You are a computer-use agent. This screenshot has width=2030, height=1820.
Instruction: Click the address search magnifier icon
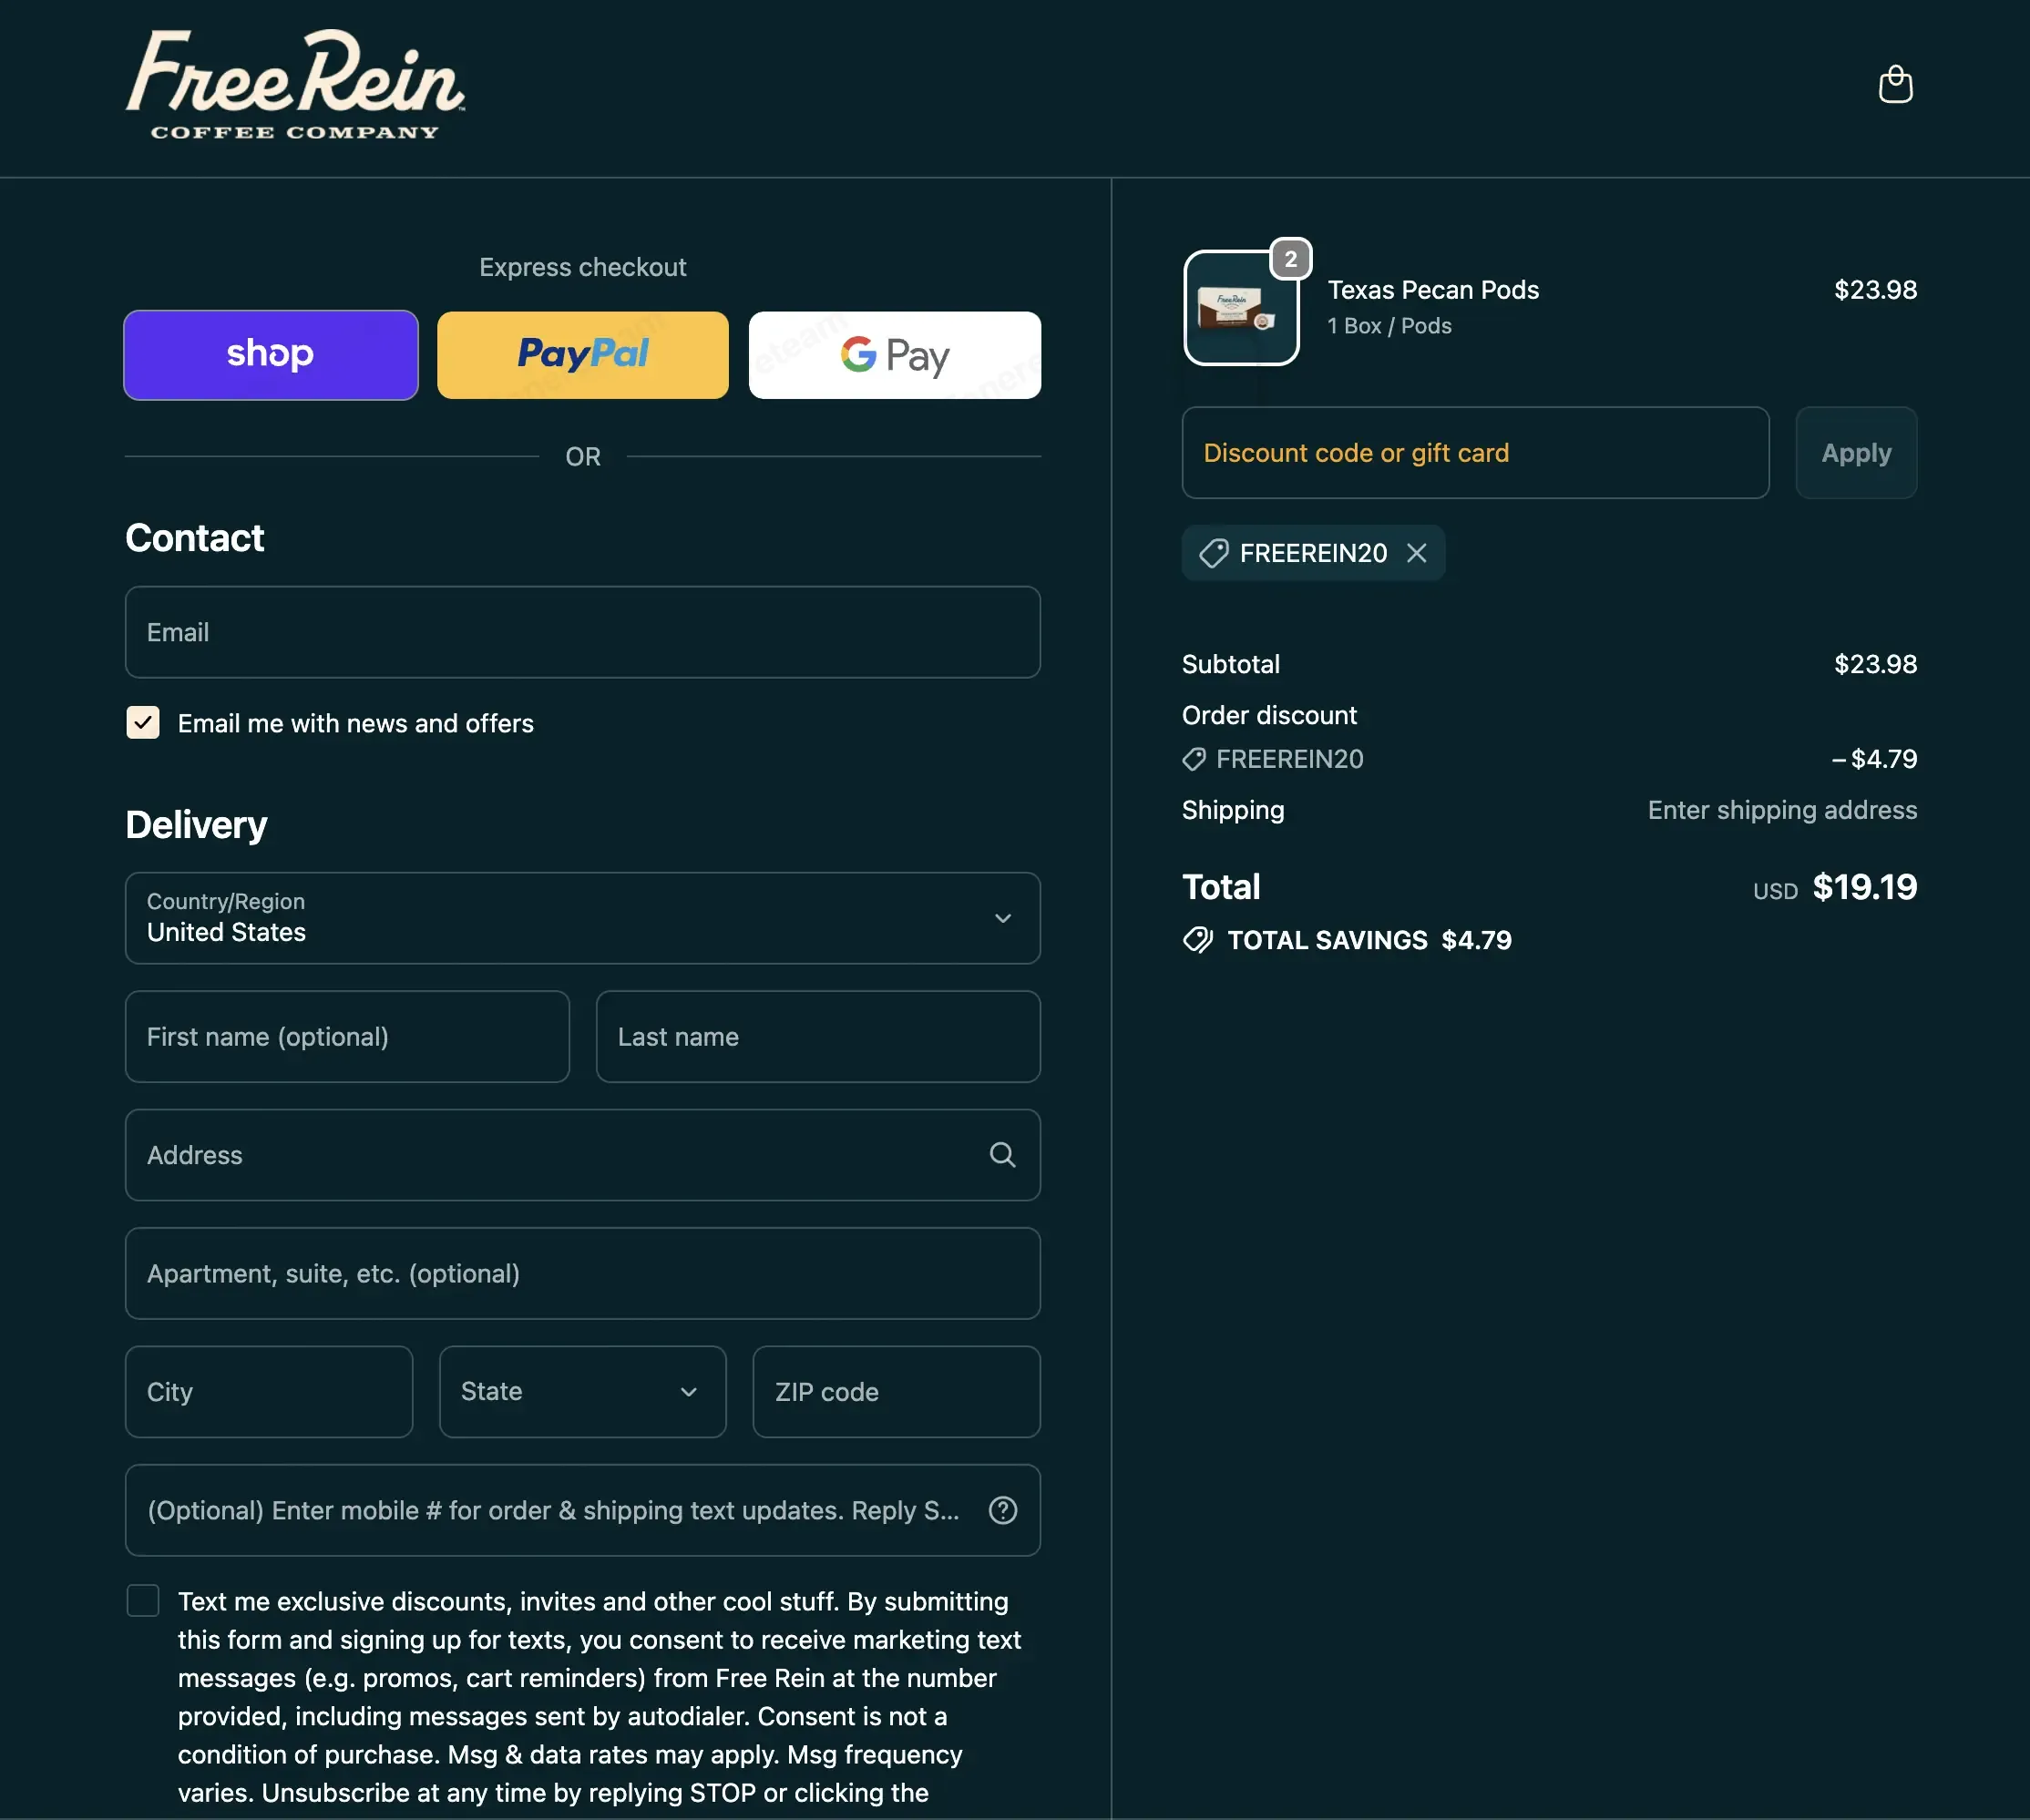pyautogui.click(x=1002, y=1155)
